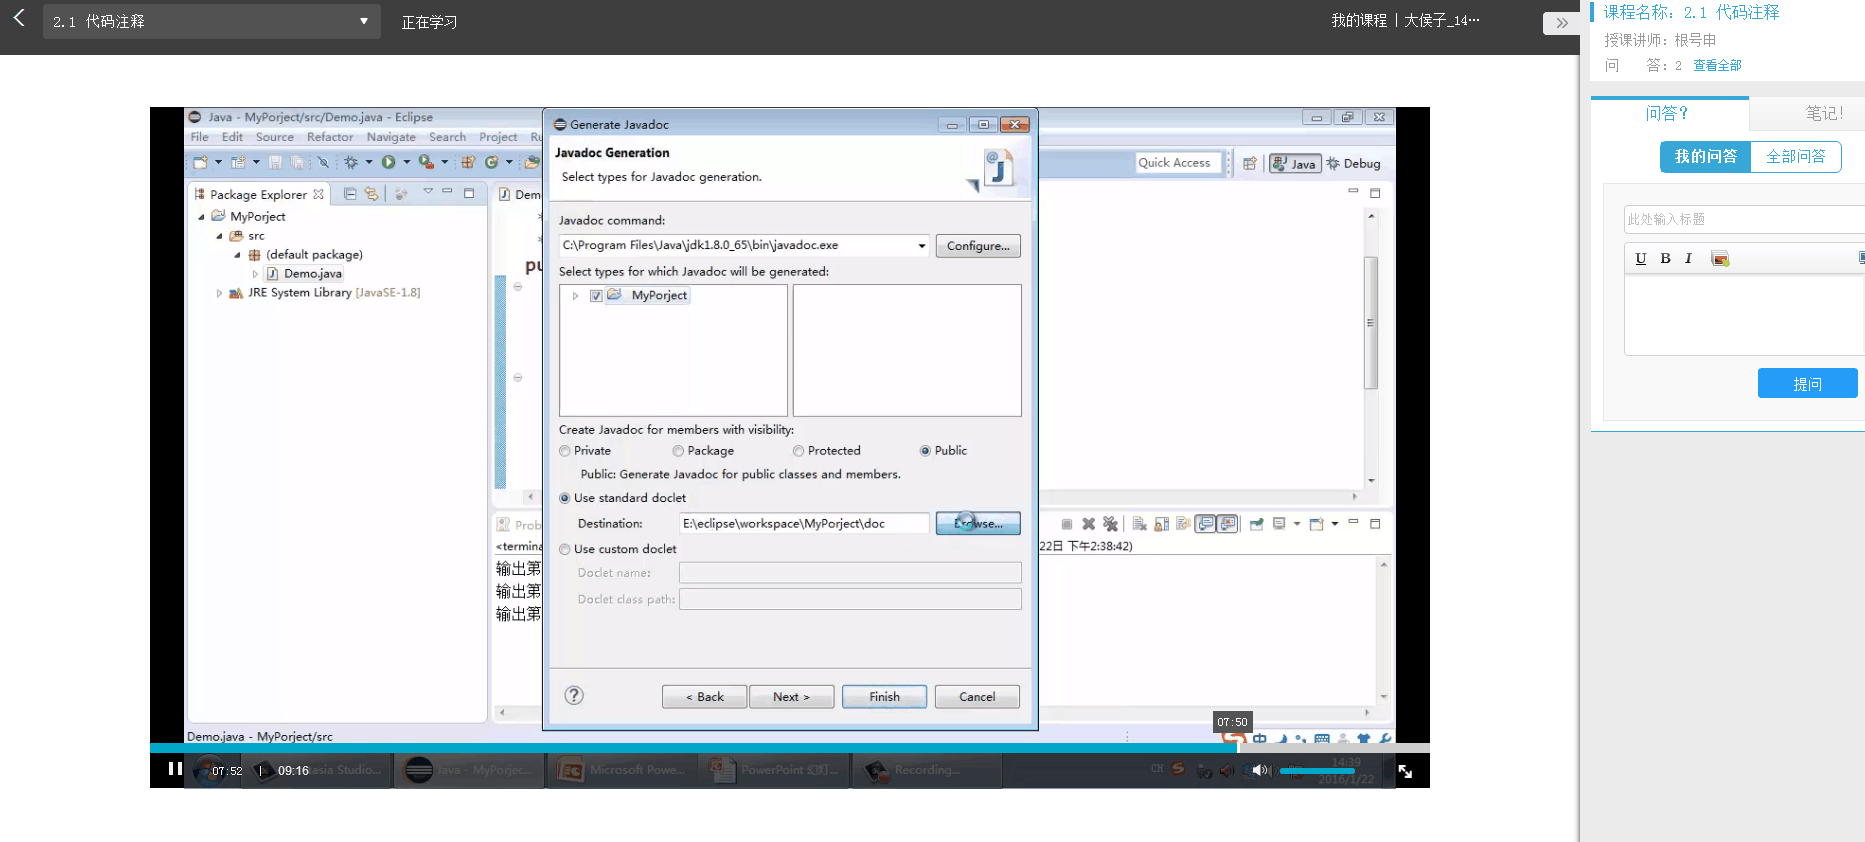Viewport: 1865px width, 842px height.
Task: Open Package Explorer view menu triangle
Action: pos(428,191)
